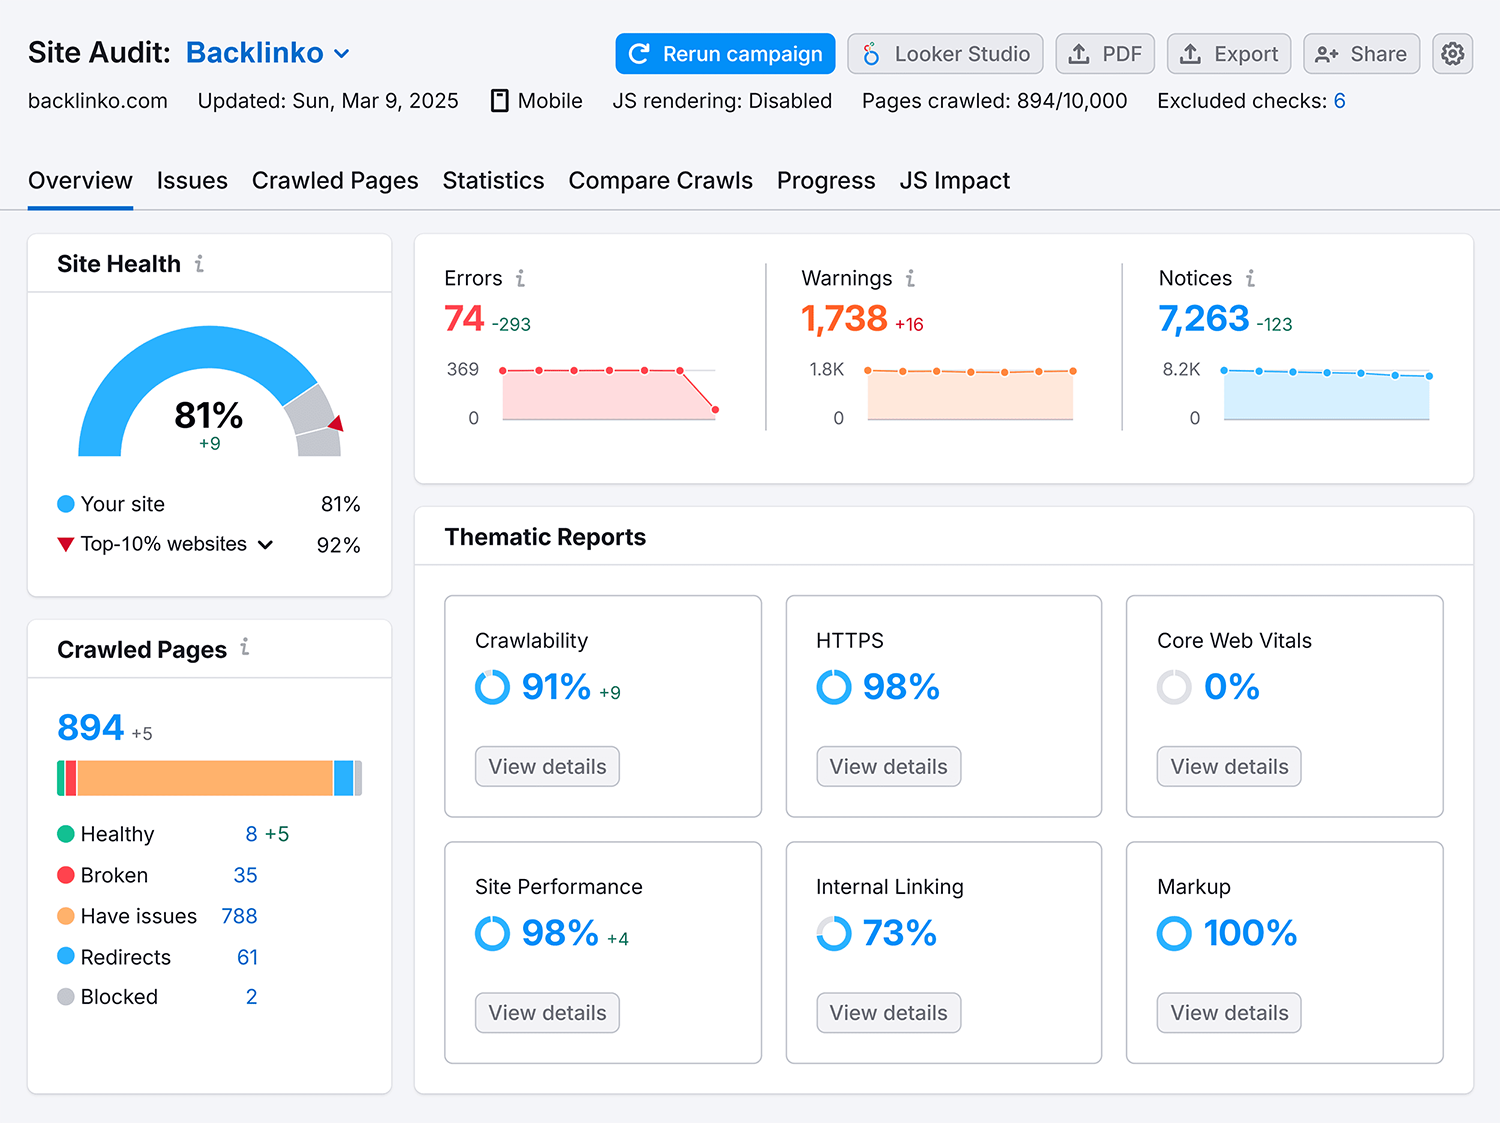Switch to the Issues tab

pyautogui.click(x=192, y=181)
